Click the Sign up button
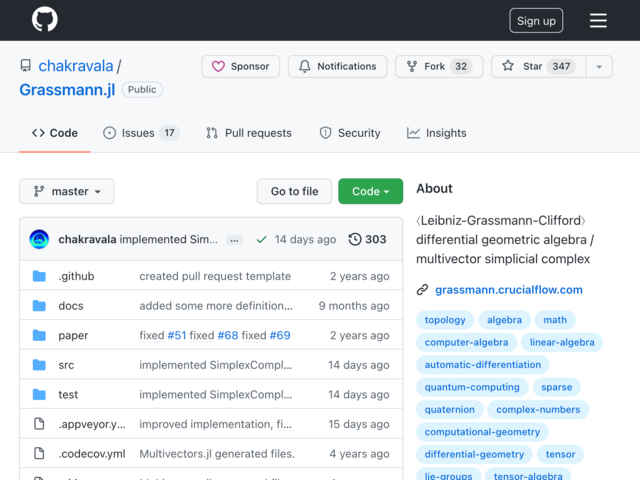640x480 pixels. [x=536, y=20]
